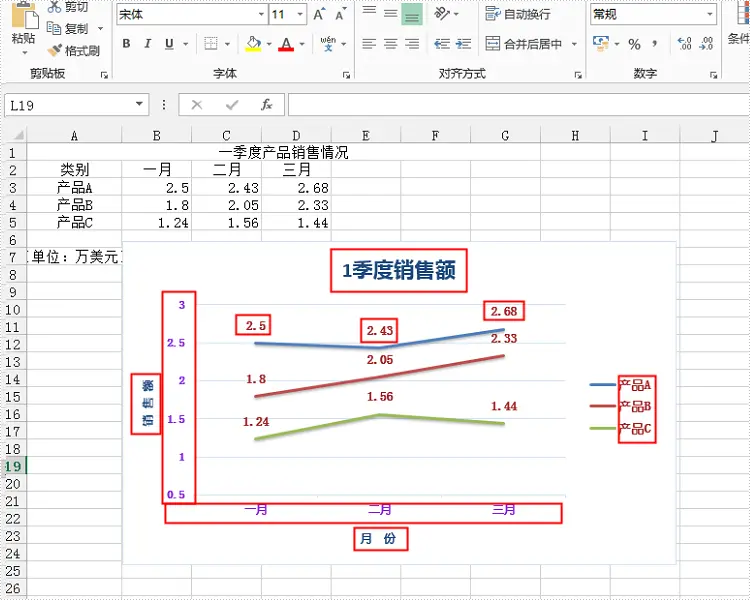Click the formula bar confirm checkmark
The height and width of the screenshot is (600, 750).
[232, 105]
